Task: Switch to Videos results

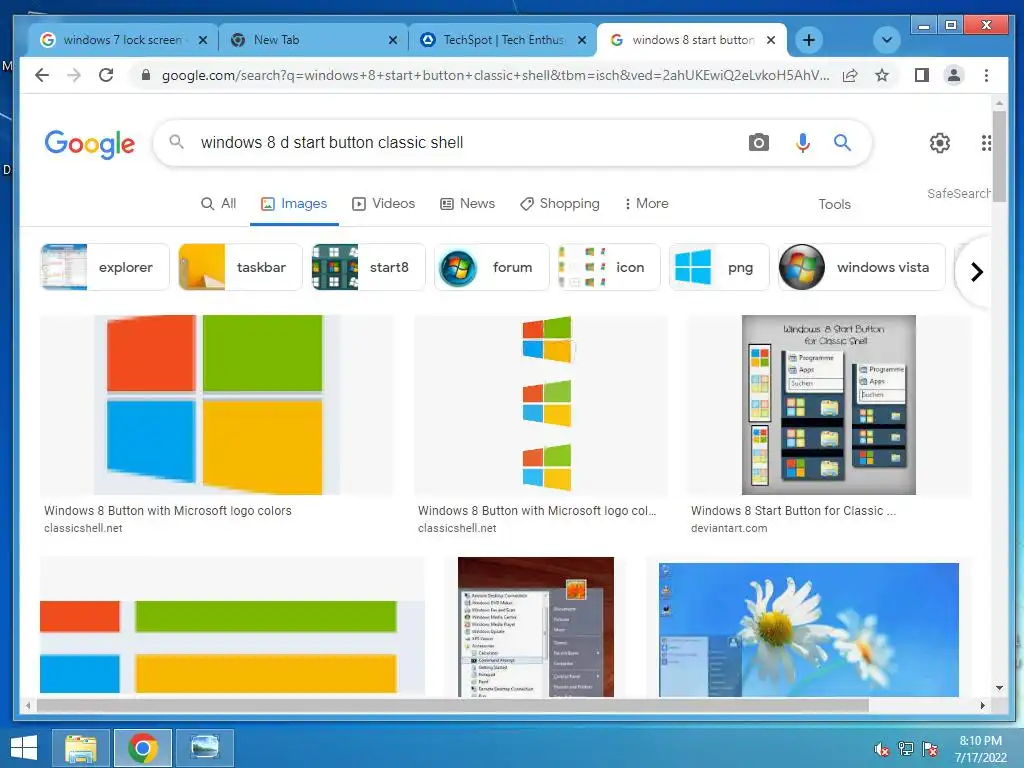Action: pyautogui.click(x=383, y=204)
